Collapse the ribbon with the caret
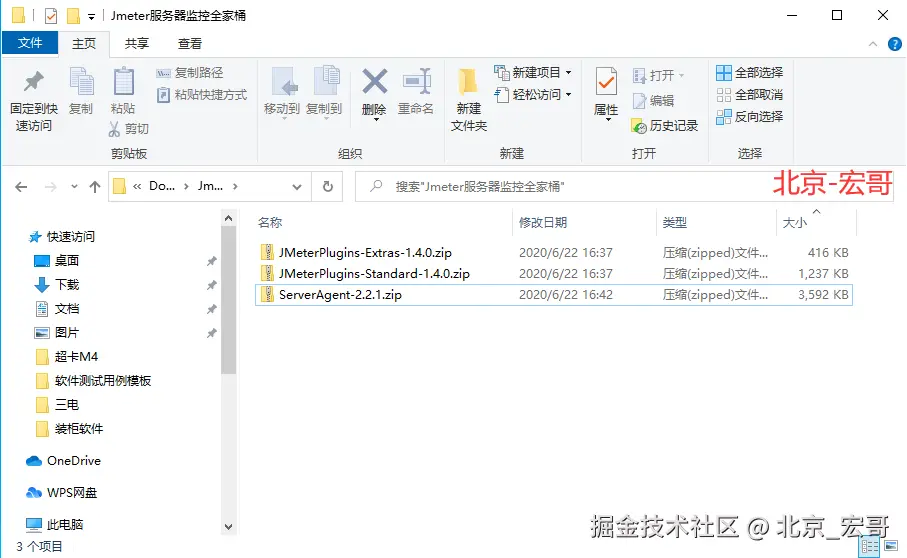This screenshot has width=907, height=558. point(873,44)
